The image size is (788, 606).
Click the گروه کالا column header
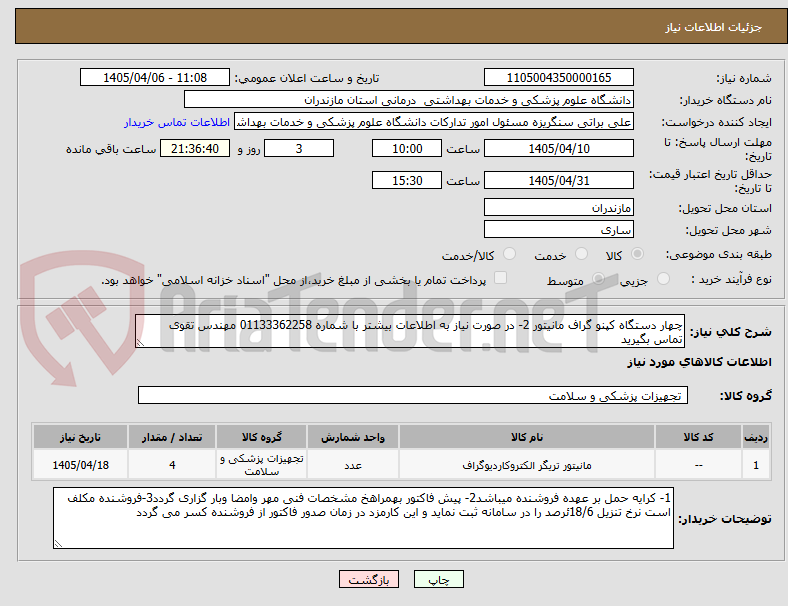pyautogui.click(x=261, y=437)
